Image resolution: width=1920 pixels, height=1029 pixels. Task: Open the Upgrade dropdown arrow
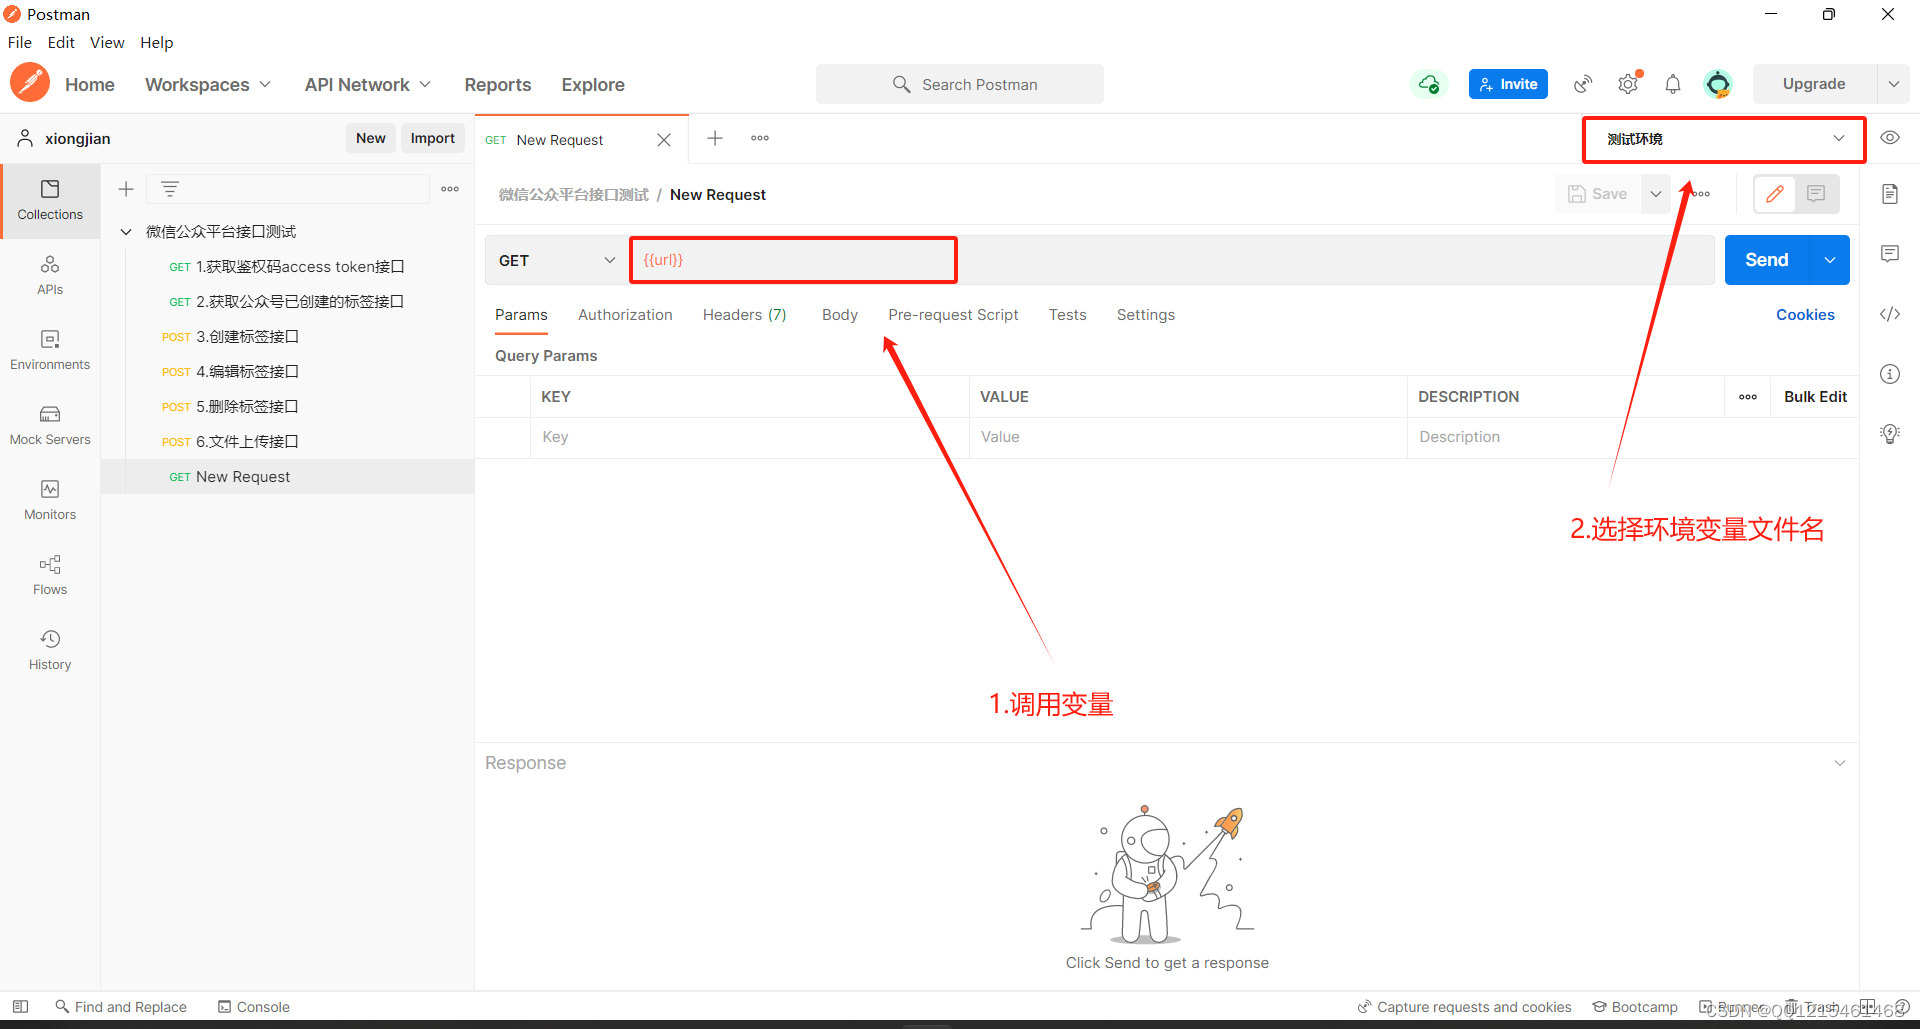[x=1893, y=84]
